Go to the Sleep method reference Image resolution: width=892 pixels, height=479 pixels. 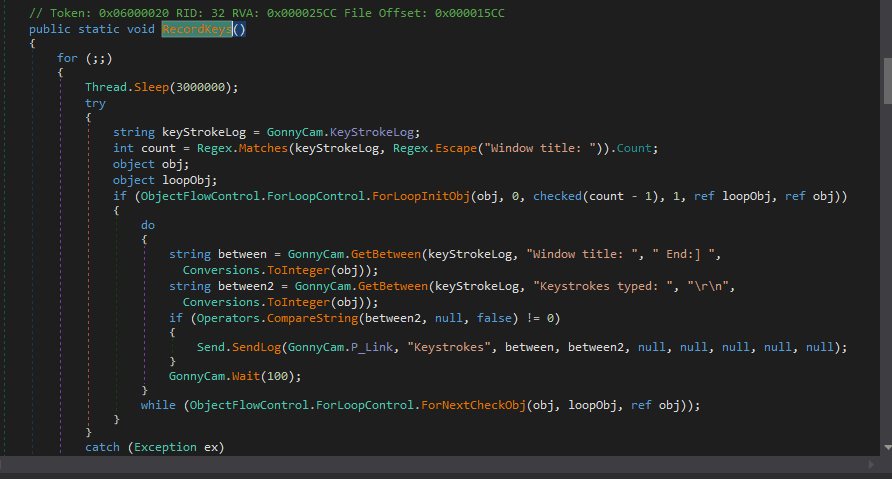coord(151,87)
